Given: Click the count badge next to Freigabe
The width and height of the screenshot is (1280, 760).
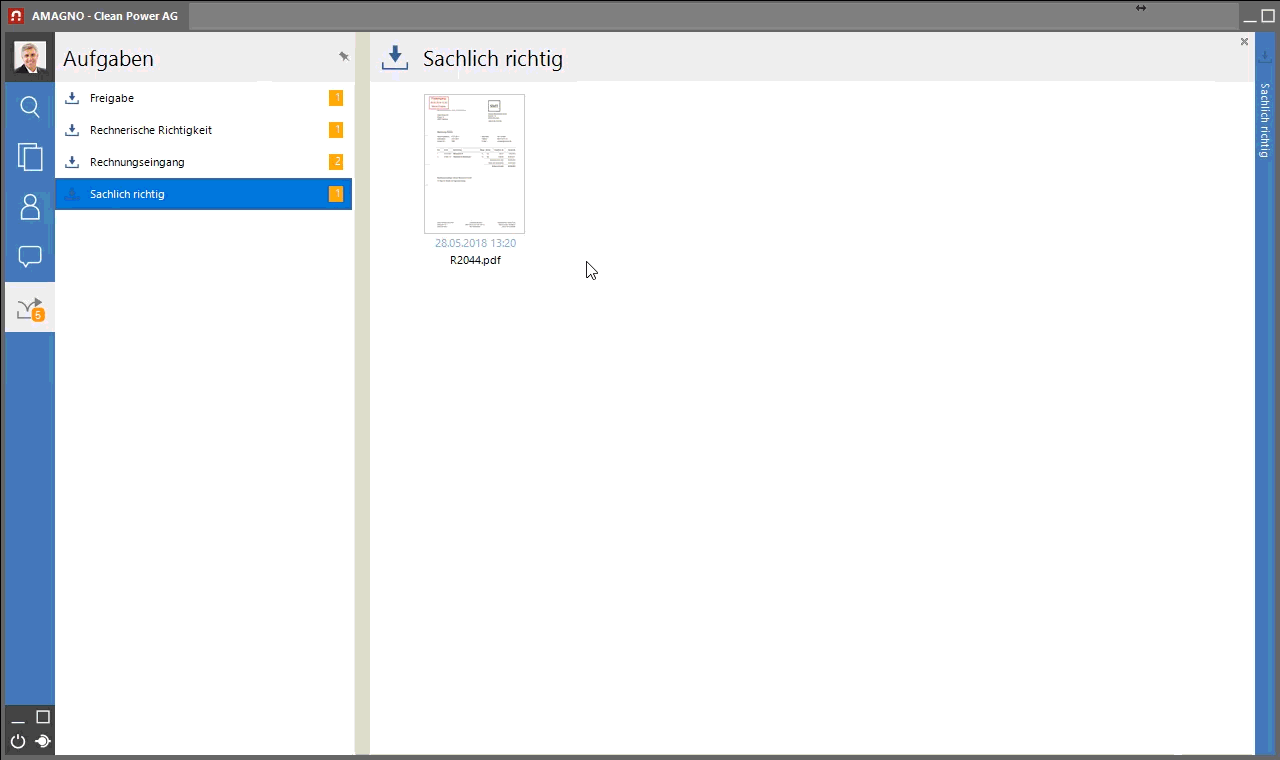Looking at the screenshot, I should pos(336,98).
